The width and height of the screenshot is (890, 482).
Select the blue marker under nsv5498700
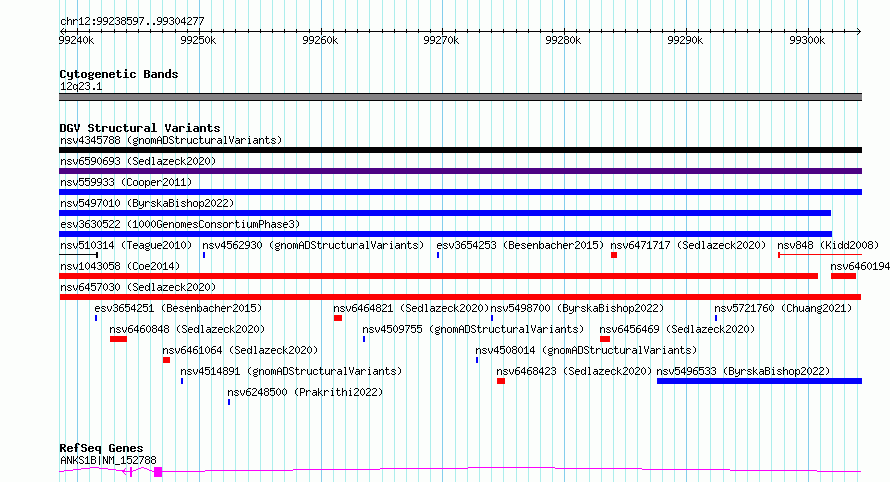tap(492, 318)
